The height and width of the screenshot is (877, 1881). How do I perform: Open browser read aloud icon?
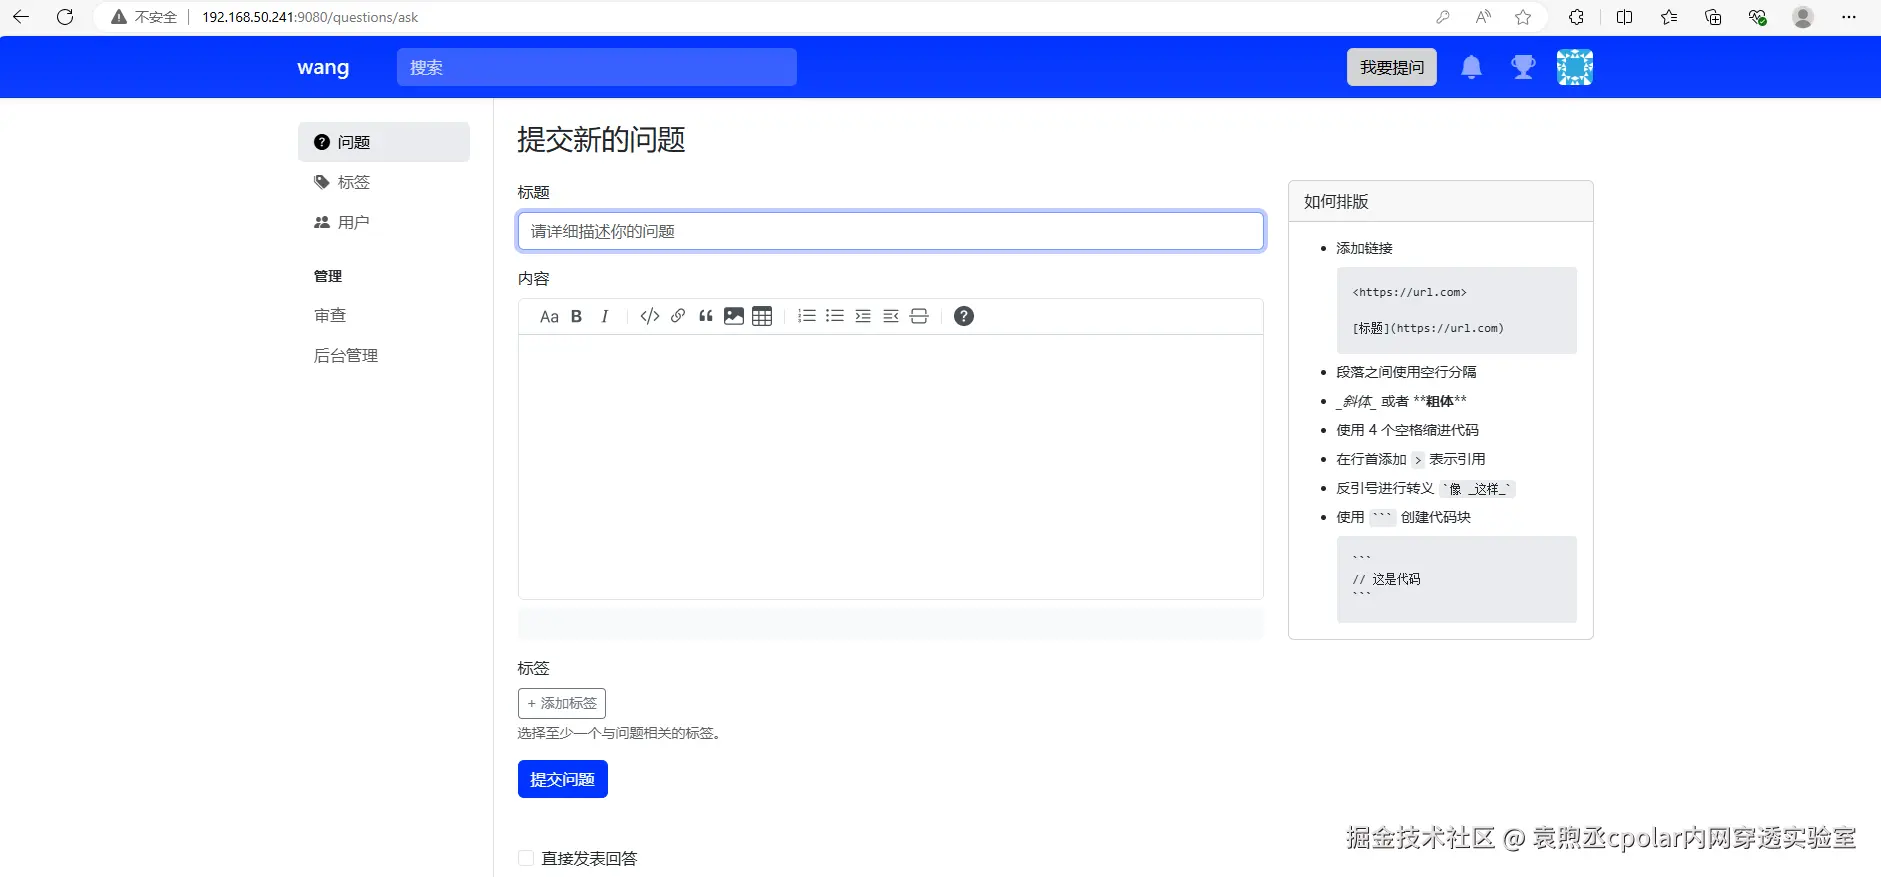click(1483, 17)
